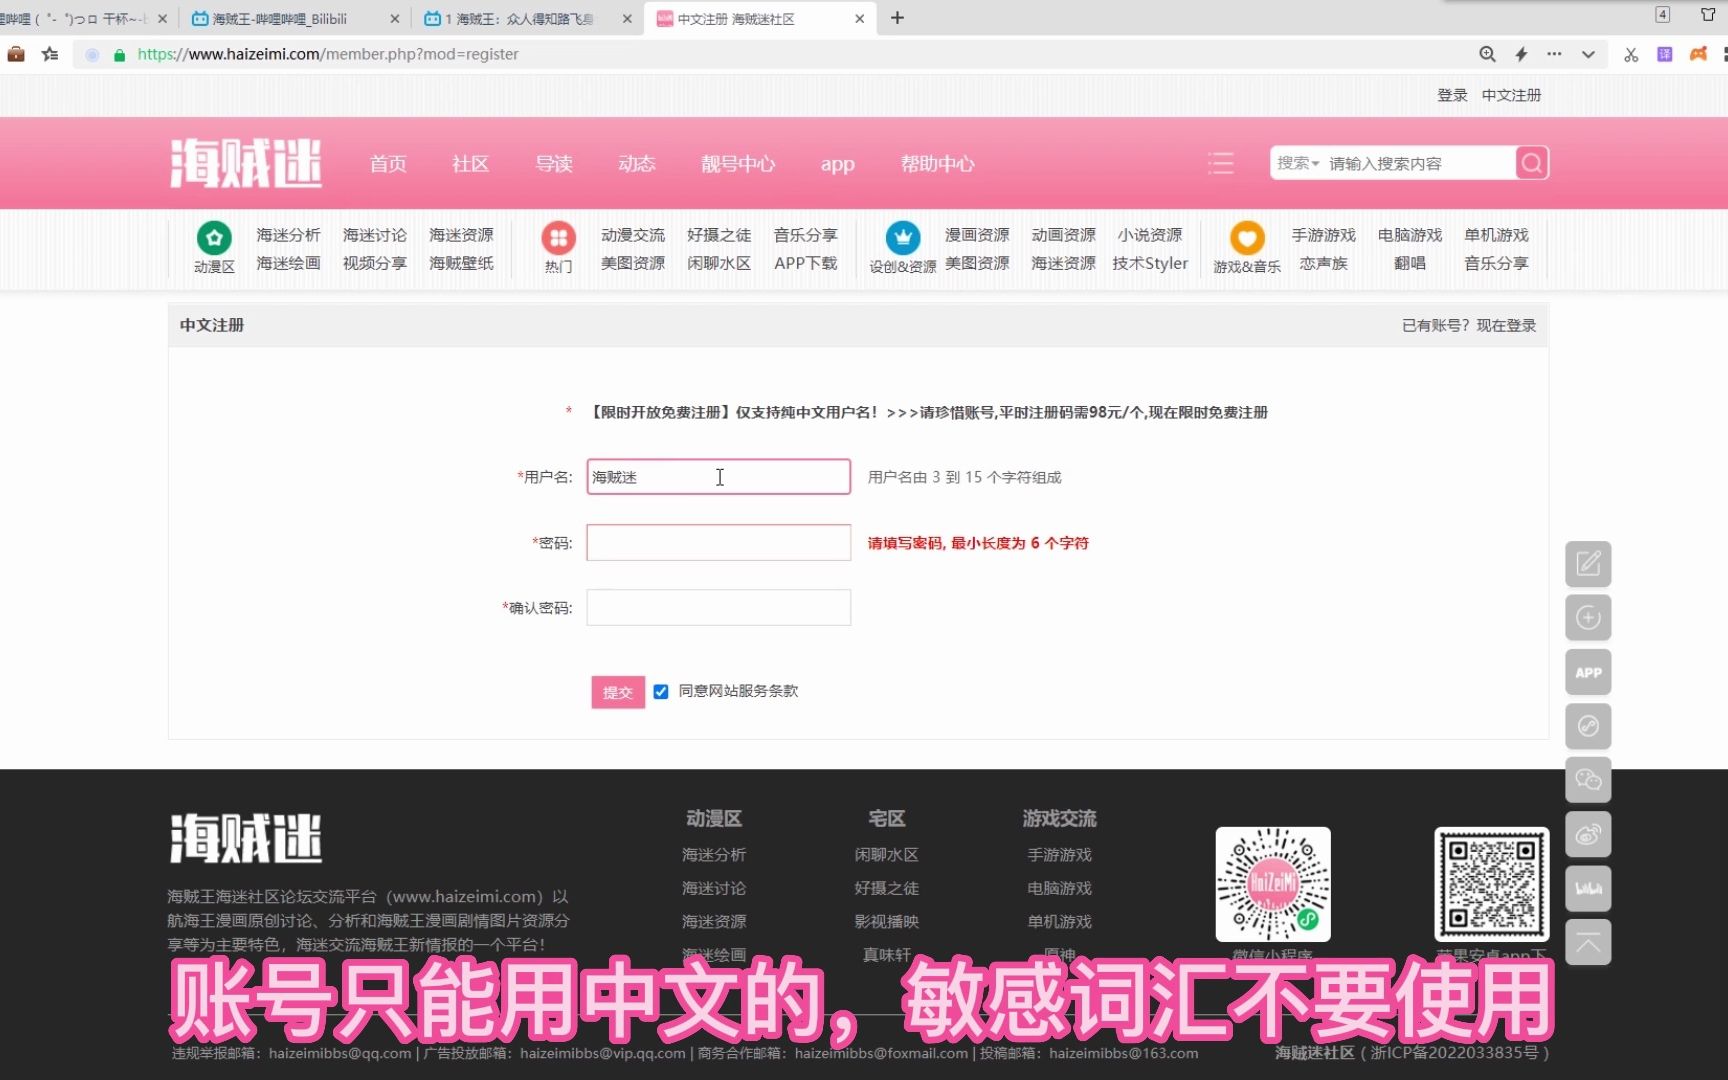Click the edit/post pencil icon in right sidebar
Viewport: 1728px width, 1080px height.
coord(1588,564)
